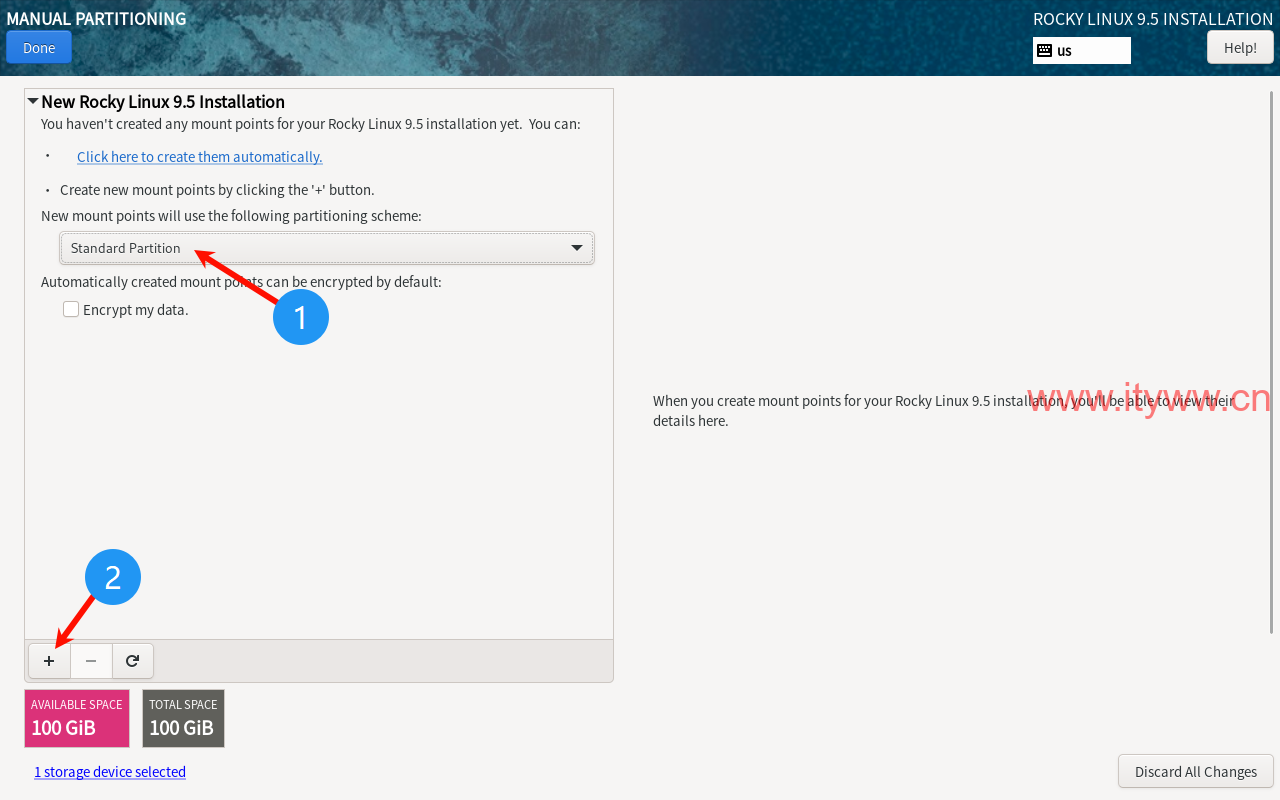The image size is (1280, 800).
Task: Click the reload storage configuration icon
Action: click(x=132, y=661)
